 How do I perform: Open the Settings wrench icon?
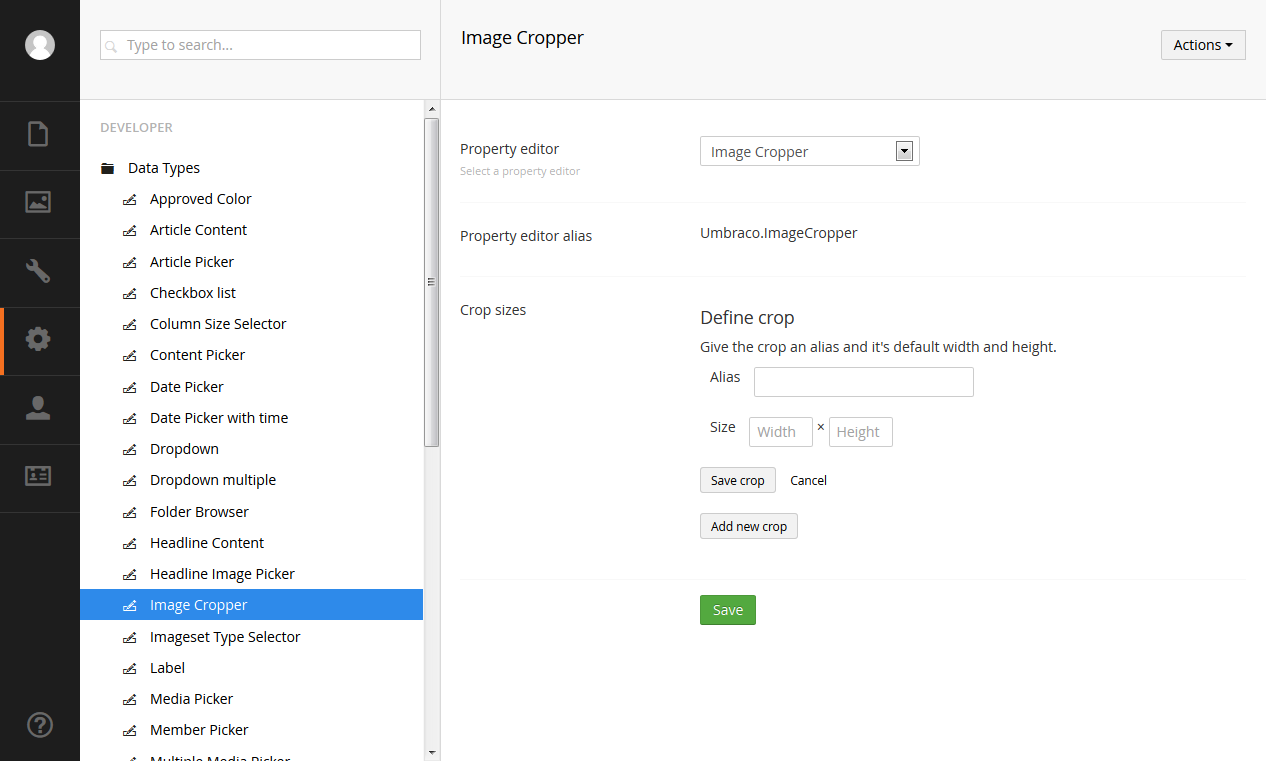38,271
